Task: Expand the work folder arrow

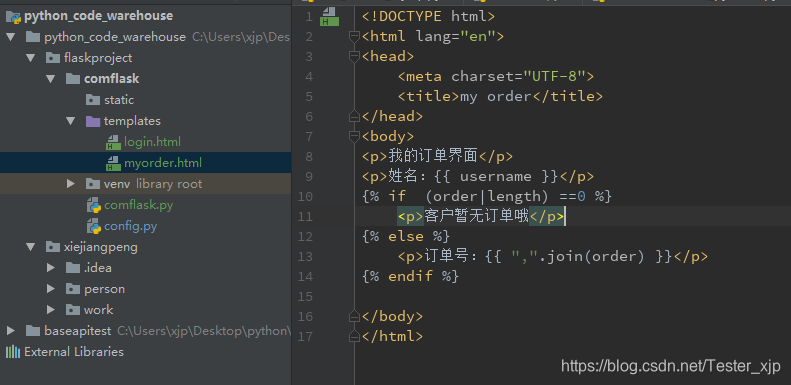Action: click(x=50, y=310)
